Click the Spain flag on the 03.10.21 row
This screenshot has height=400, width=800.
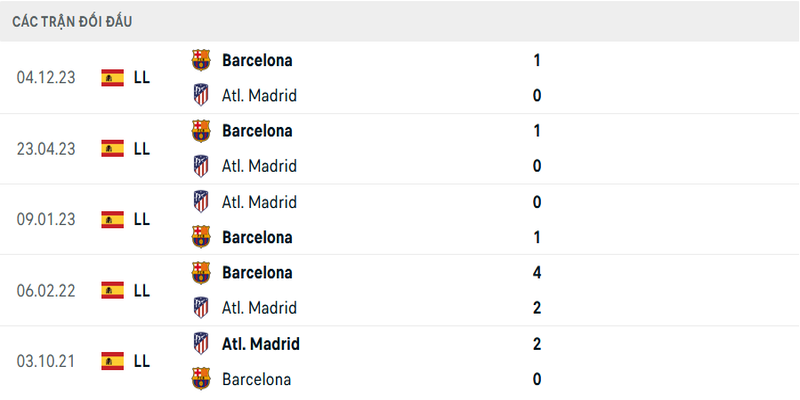[112, 361]
